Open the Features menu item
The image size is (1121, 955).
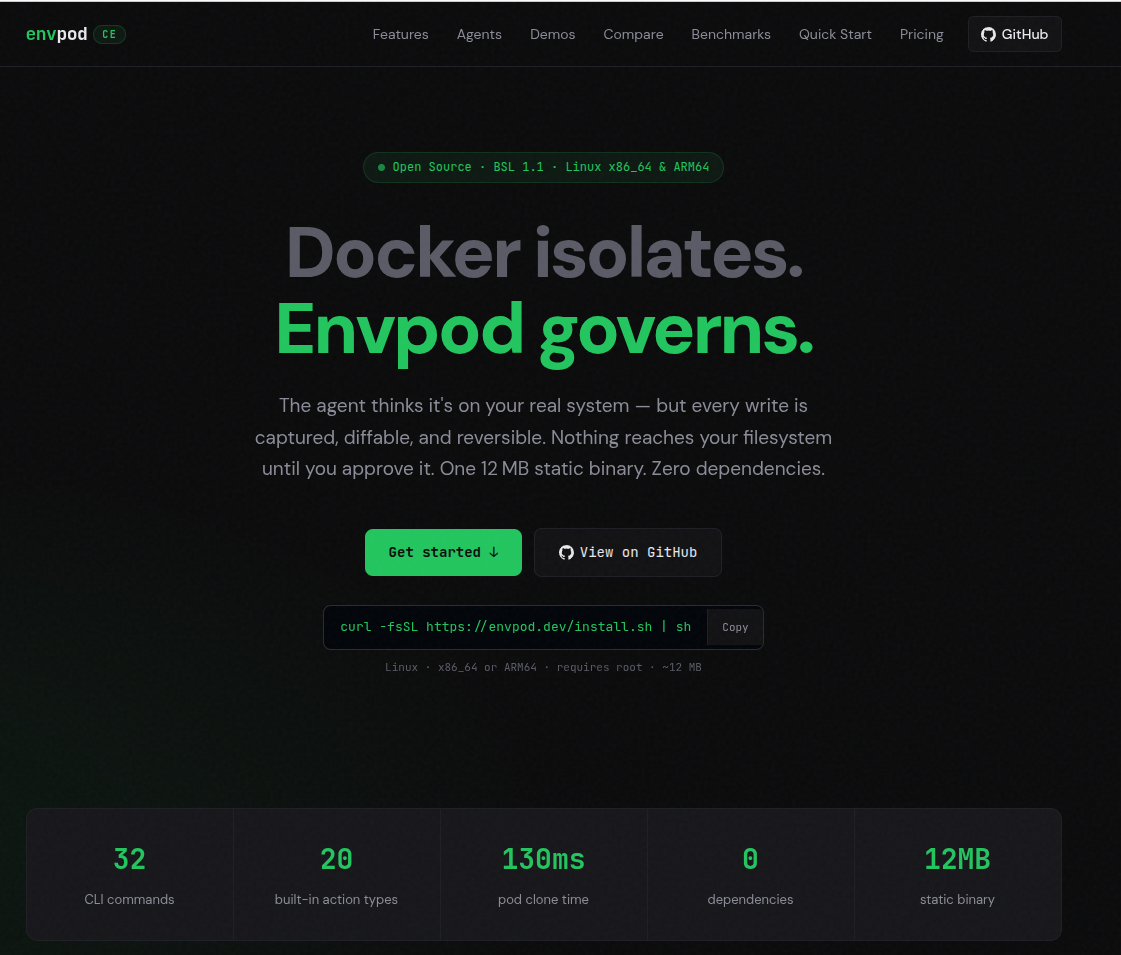(x=400, y=33)
